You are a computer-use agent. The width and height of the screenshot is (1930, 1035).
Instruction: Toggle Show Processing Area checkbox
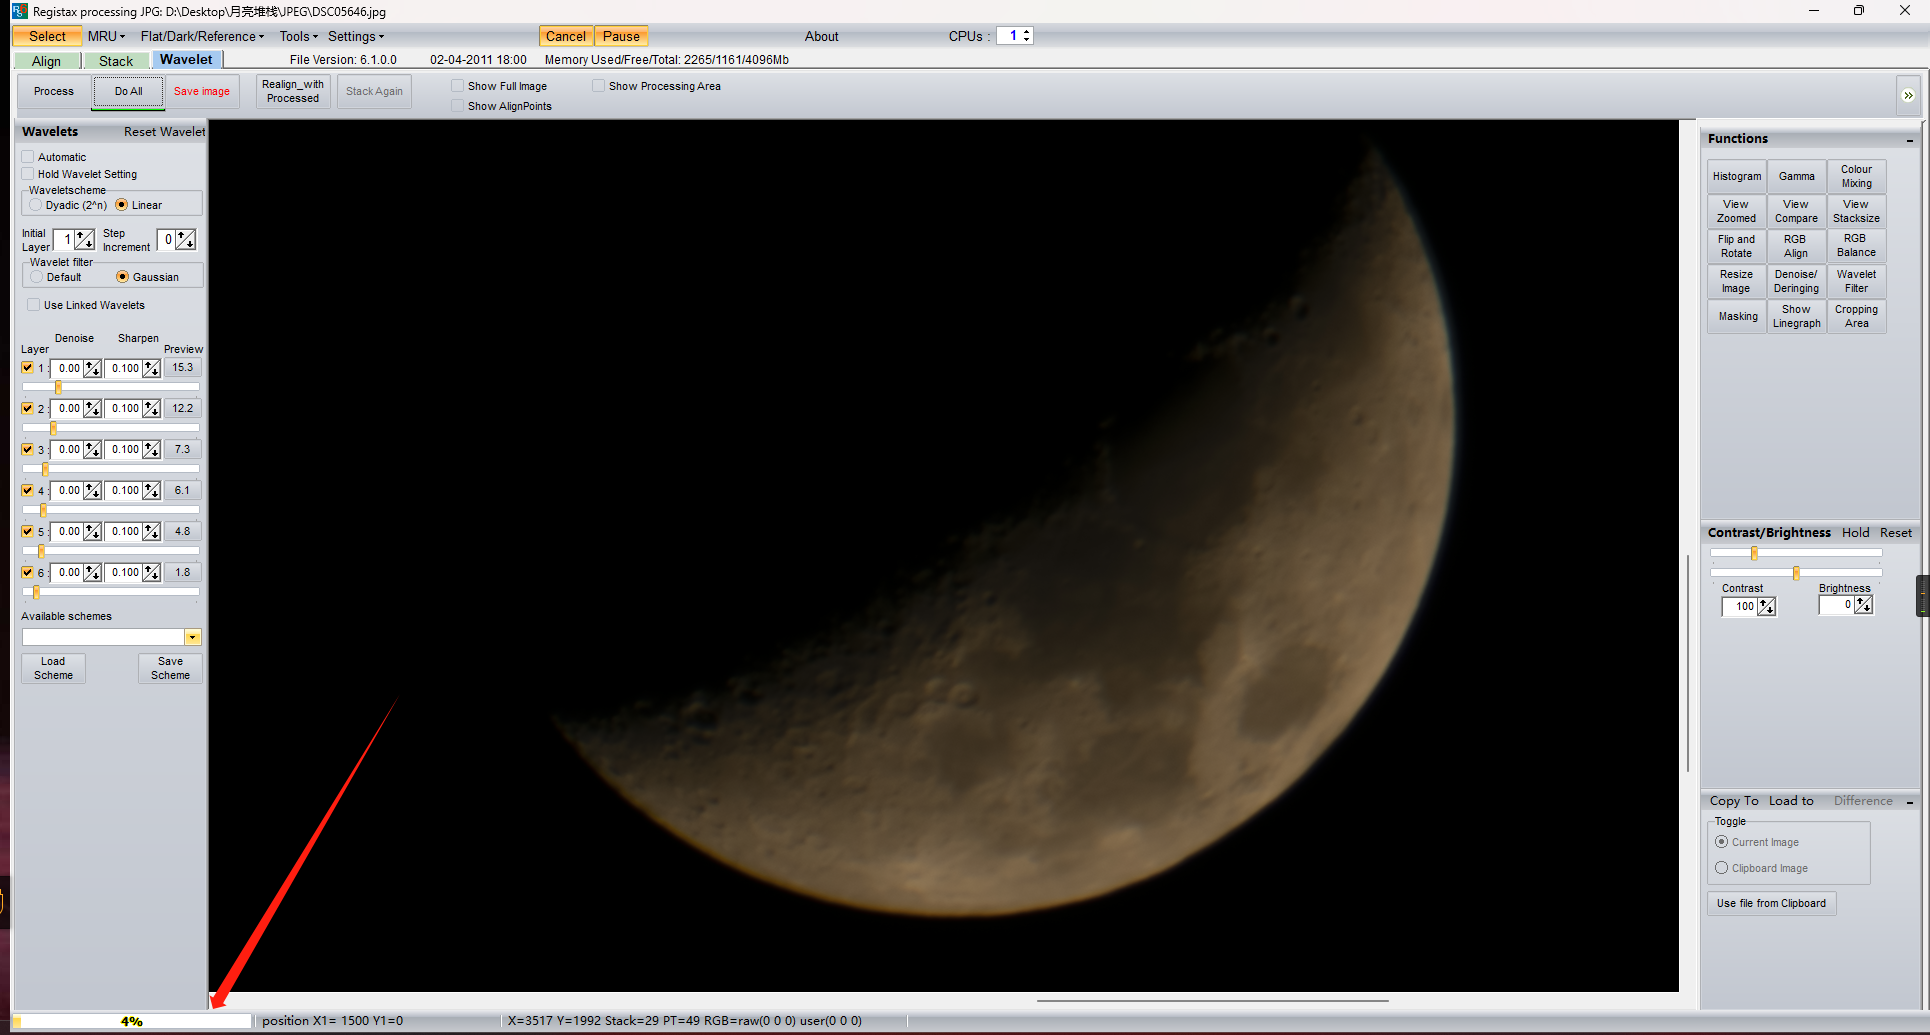pyautogui.click(x=599, y=86)
